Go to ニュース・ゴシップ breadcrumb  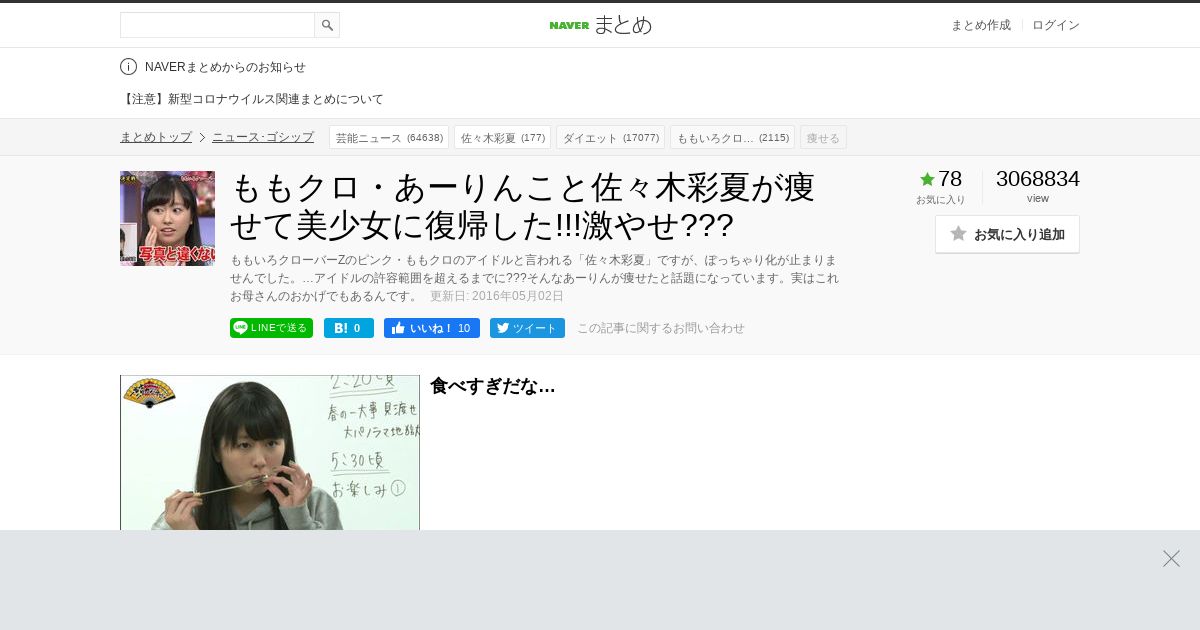point(263,137)
